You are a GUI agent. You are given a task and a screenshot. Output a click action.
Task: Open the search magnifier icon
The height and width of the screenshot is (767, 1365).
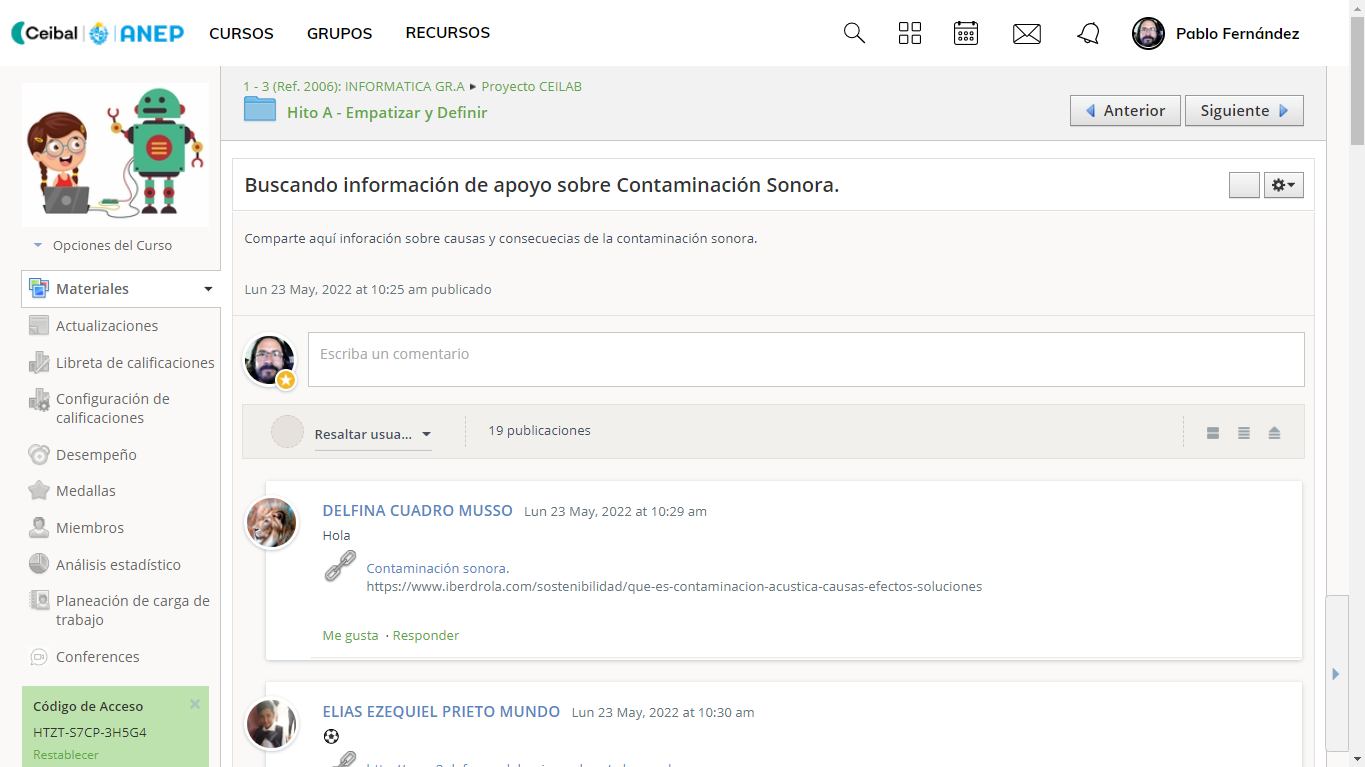tap(854, 33)
